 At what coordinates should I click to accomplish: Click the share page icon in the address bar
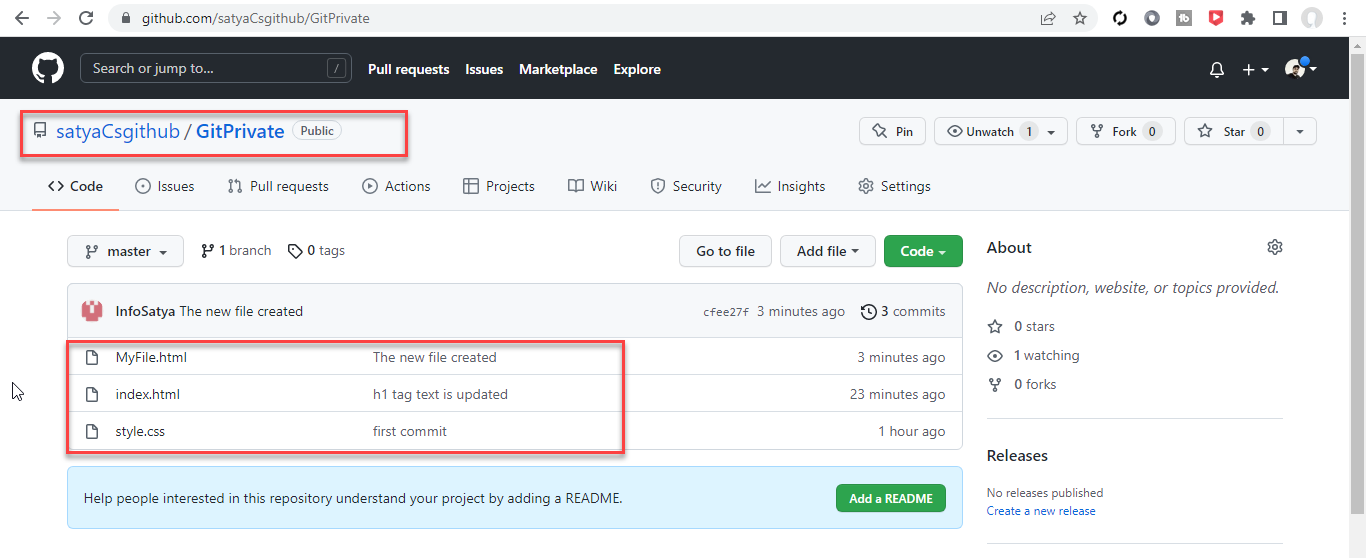tap(1048, 18)
